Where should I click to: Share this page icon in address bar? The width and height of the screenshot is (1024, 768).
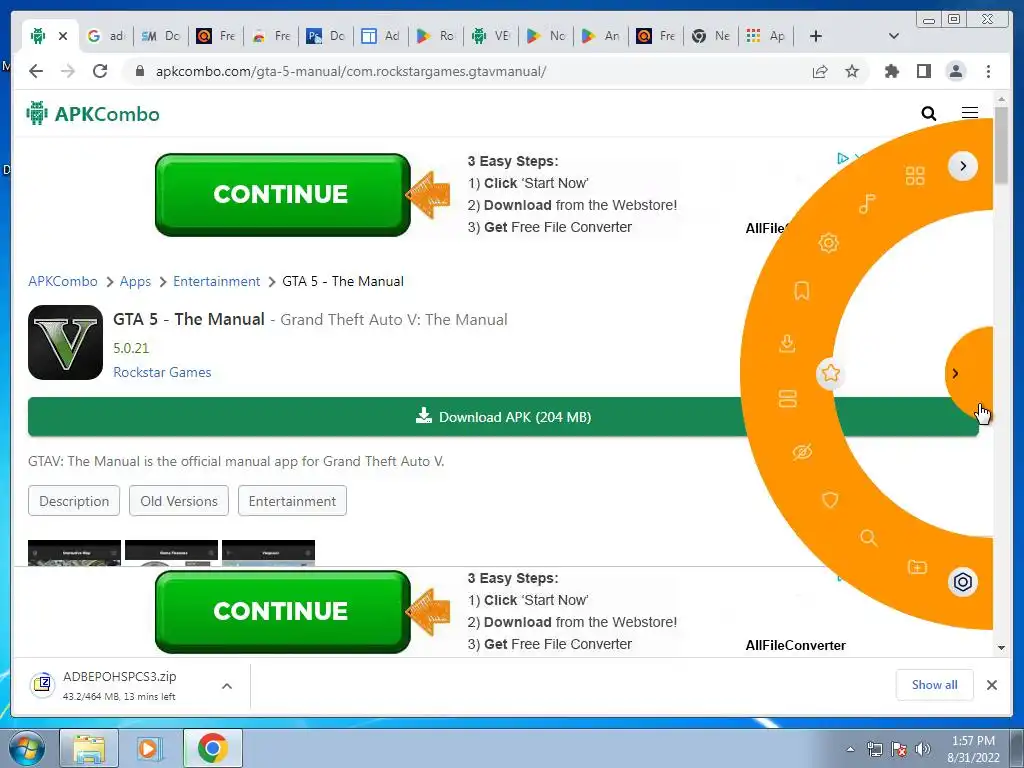tap(820, 71)
